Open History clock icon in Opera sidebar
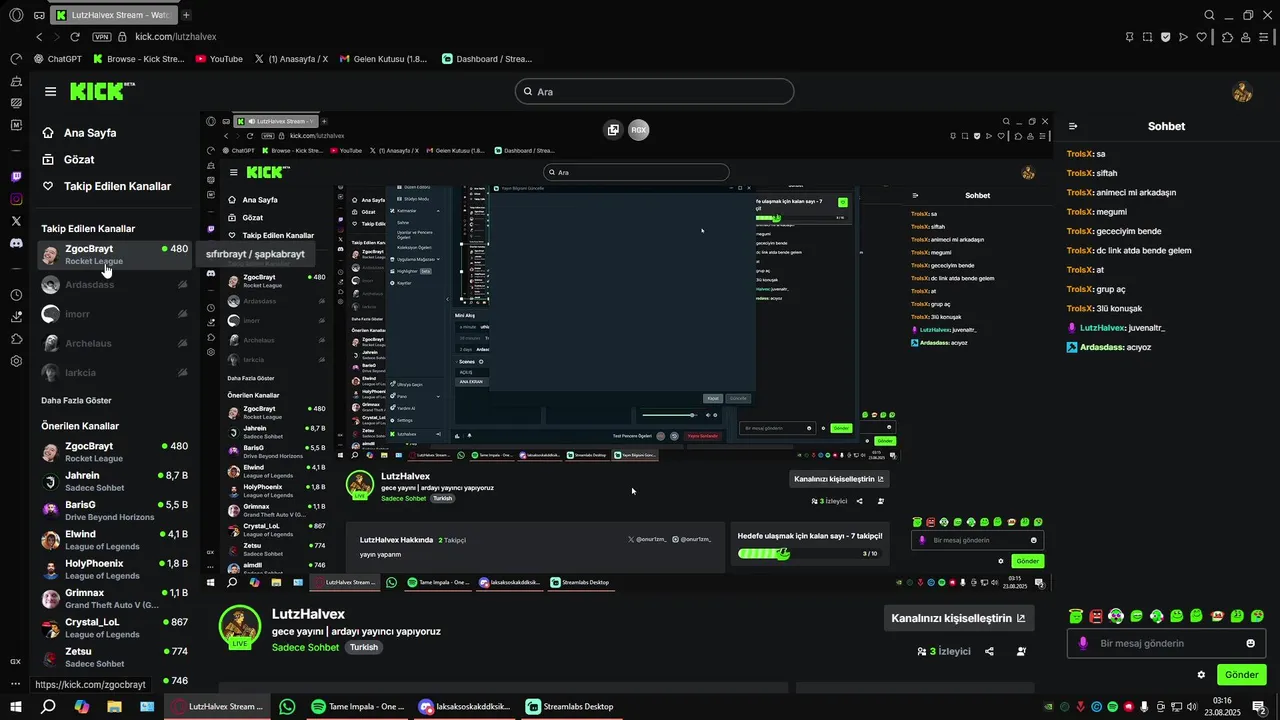 [x=16, y=295]
